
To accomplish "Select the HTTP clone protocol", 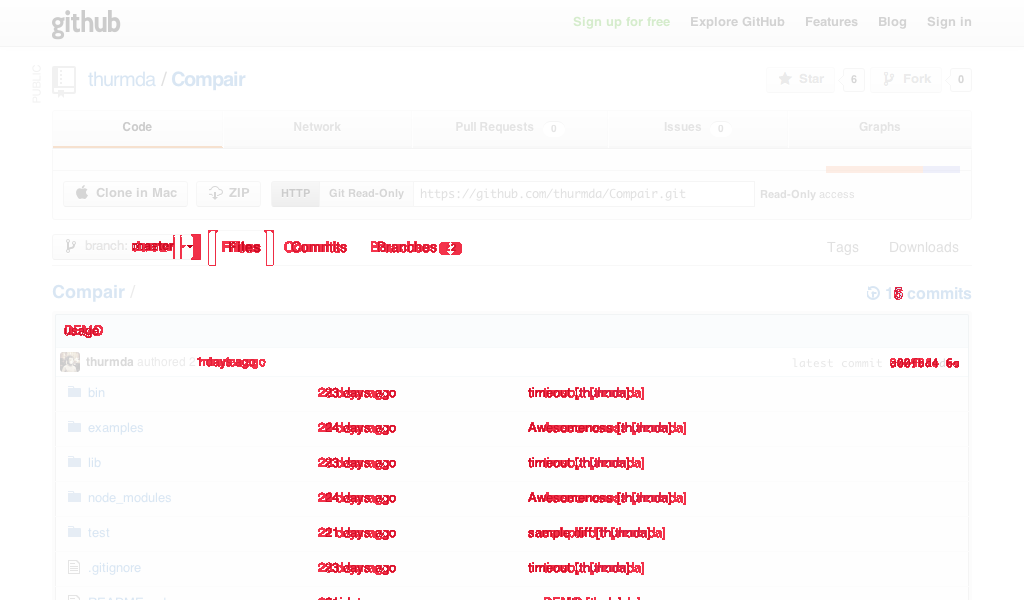I will coord(295,194).
